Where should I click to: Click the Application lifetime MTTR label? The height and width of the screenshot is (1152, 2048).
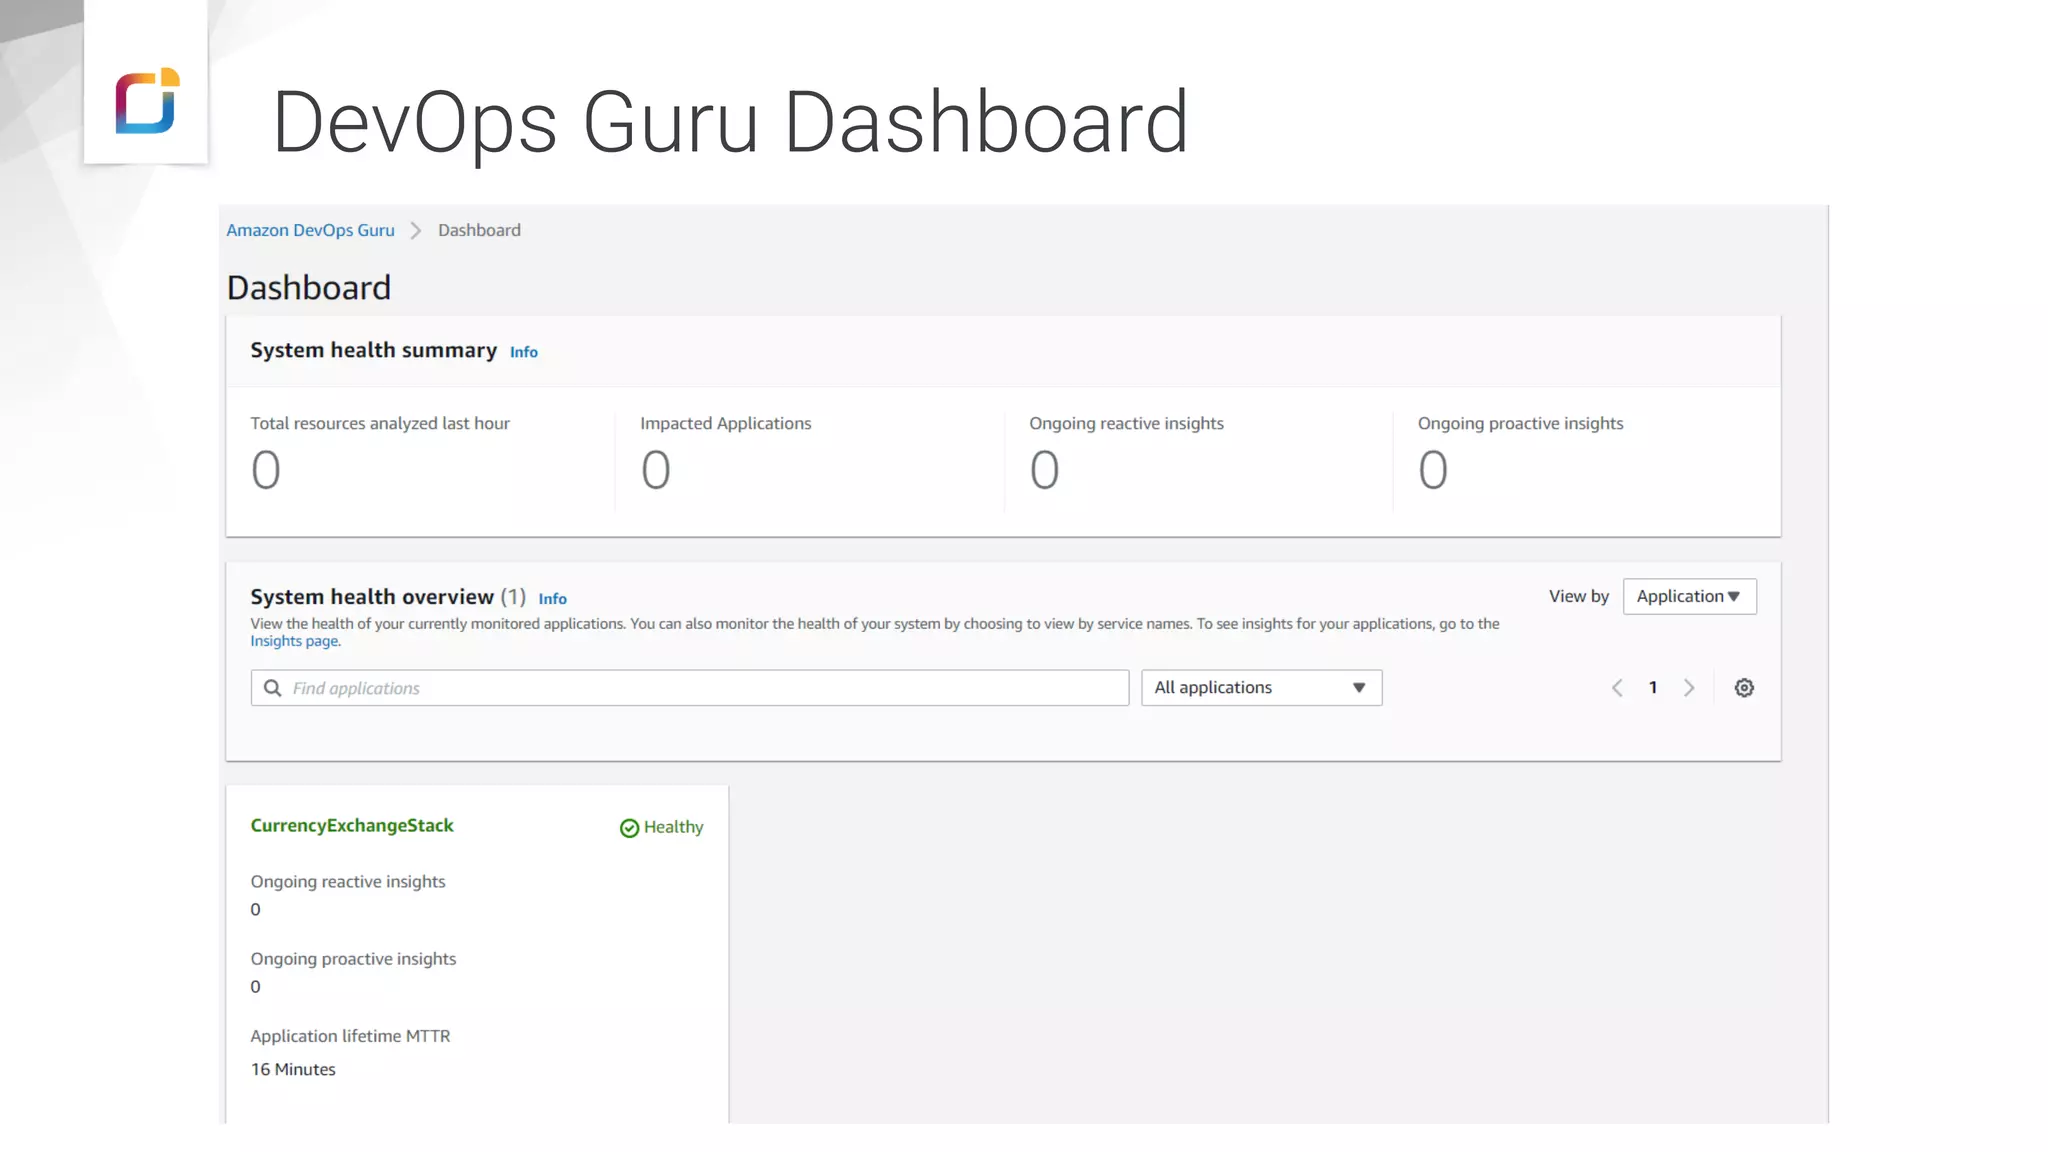[350, 1036]
